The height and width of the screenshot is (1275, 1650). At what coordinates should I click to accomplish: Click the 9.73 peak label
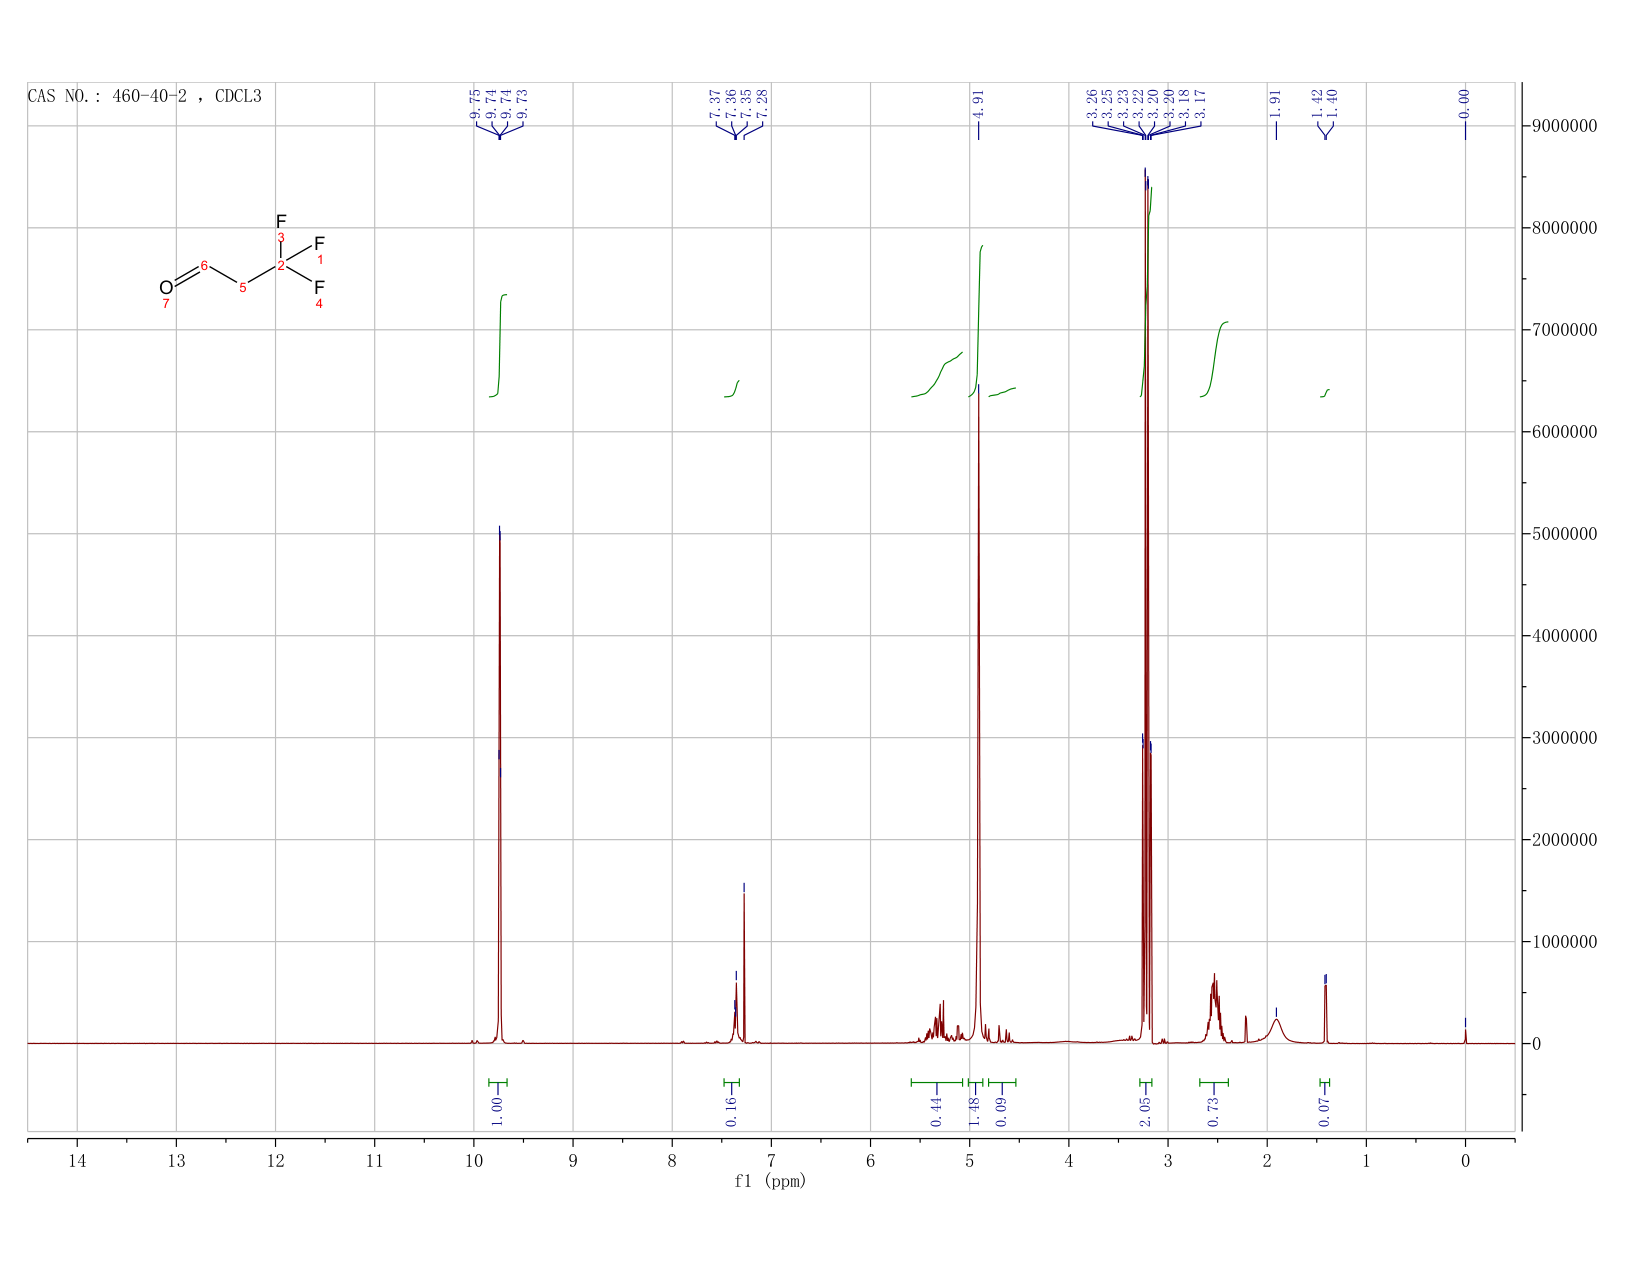[522, 104]
